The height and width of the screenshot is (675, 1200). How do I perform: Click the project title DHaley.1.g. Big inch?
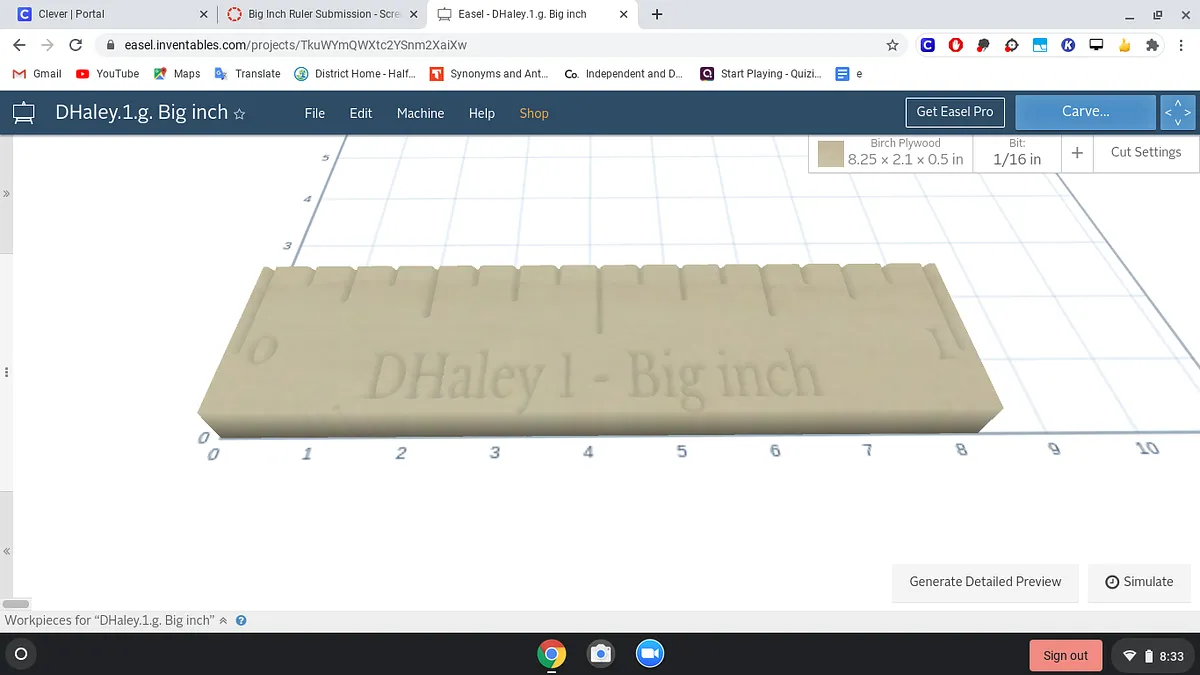(141, 113)
